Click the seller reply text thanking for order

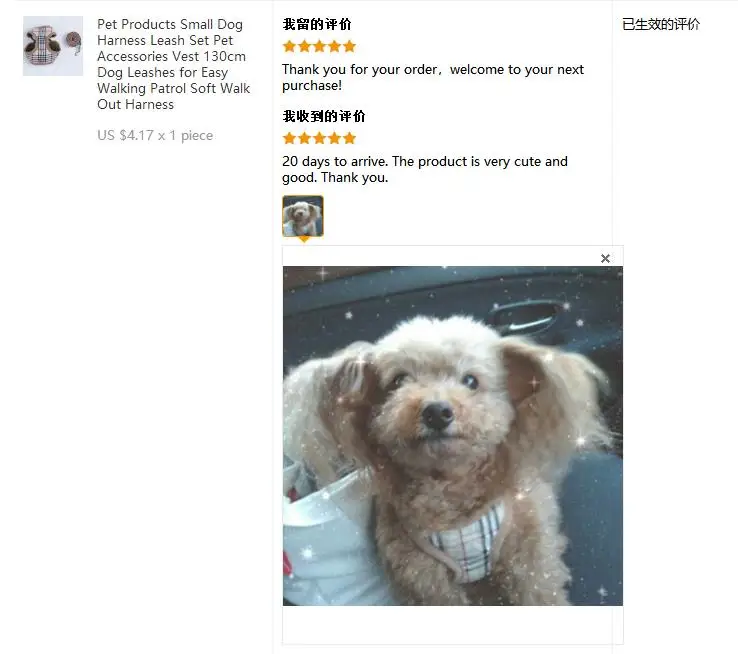click(433, 77)
